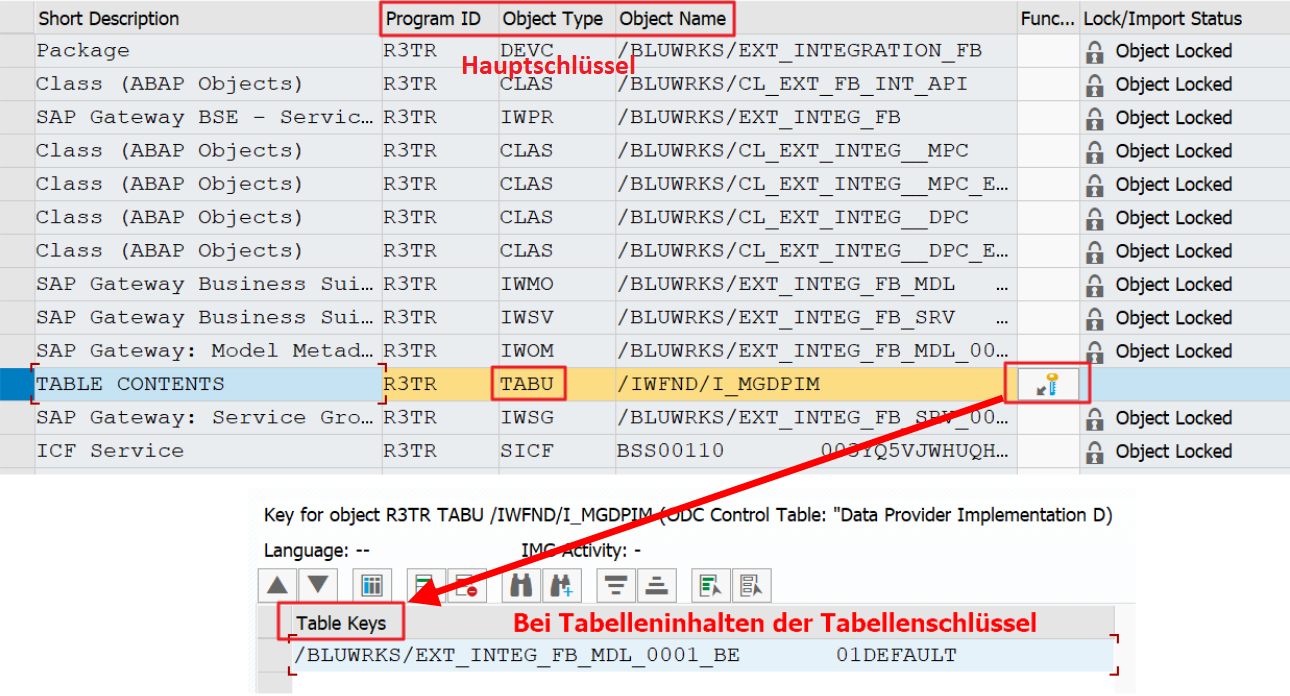
Task: Click the sort descending toolbar icon
Action: tap(616, 585)
